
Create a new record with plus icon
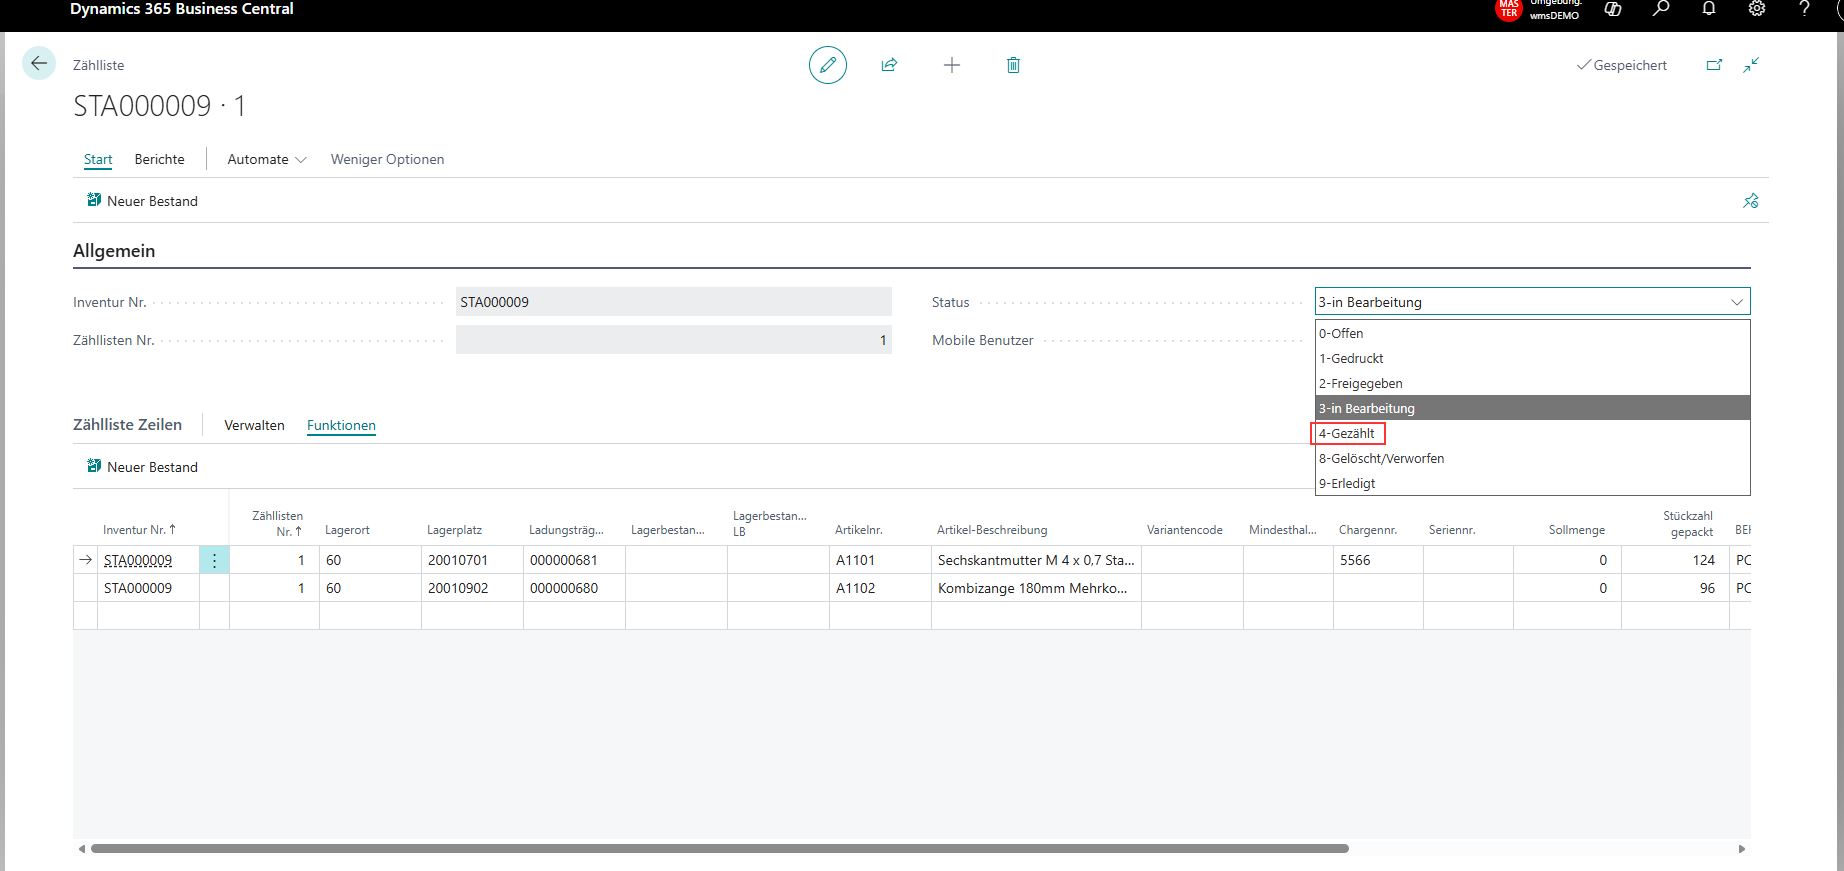click(952, 65)
